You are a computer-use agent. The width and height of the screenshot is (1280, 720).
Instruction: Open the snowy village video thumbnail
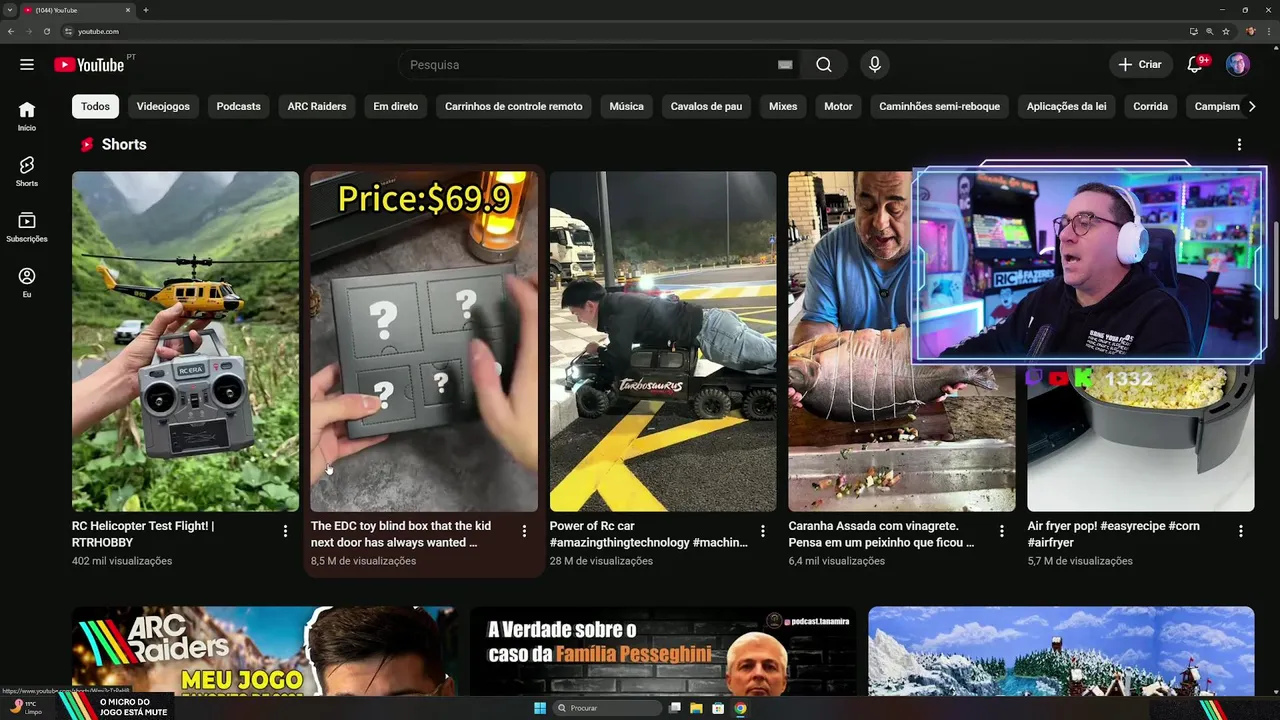1061,650
